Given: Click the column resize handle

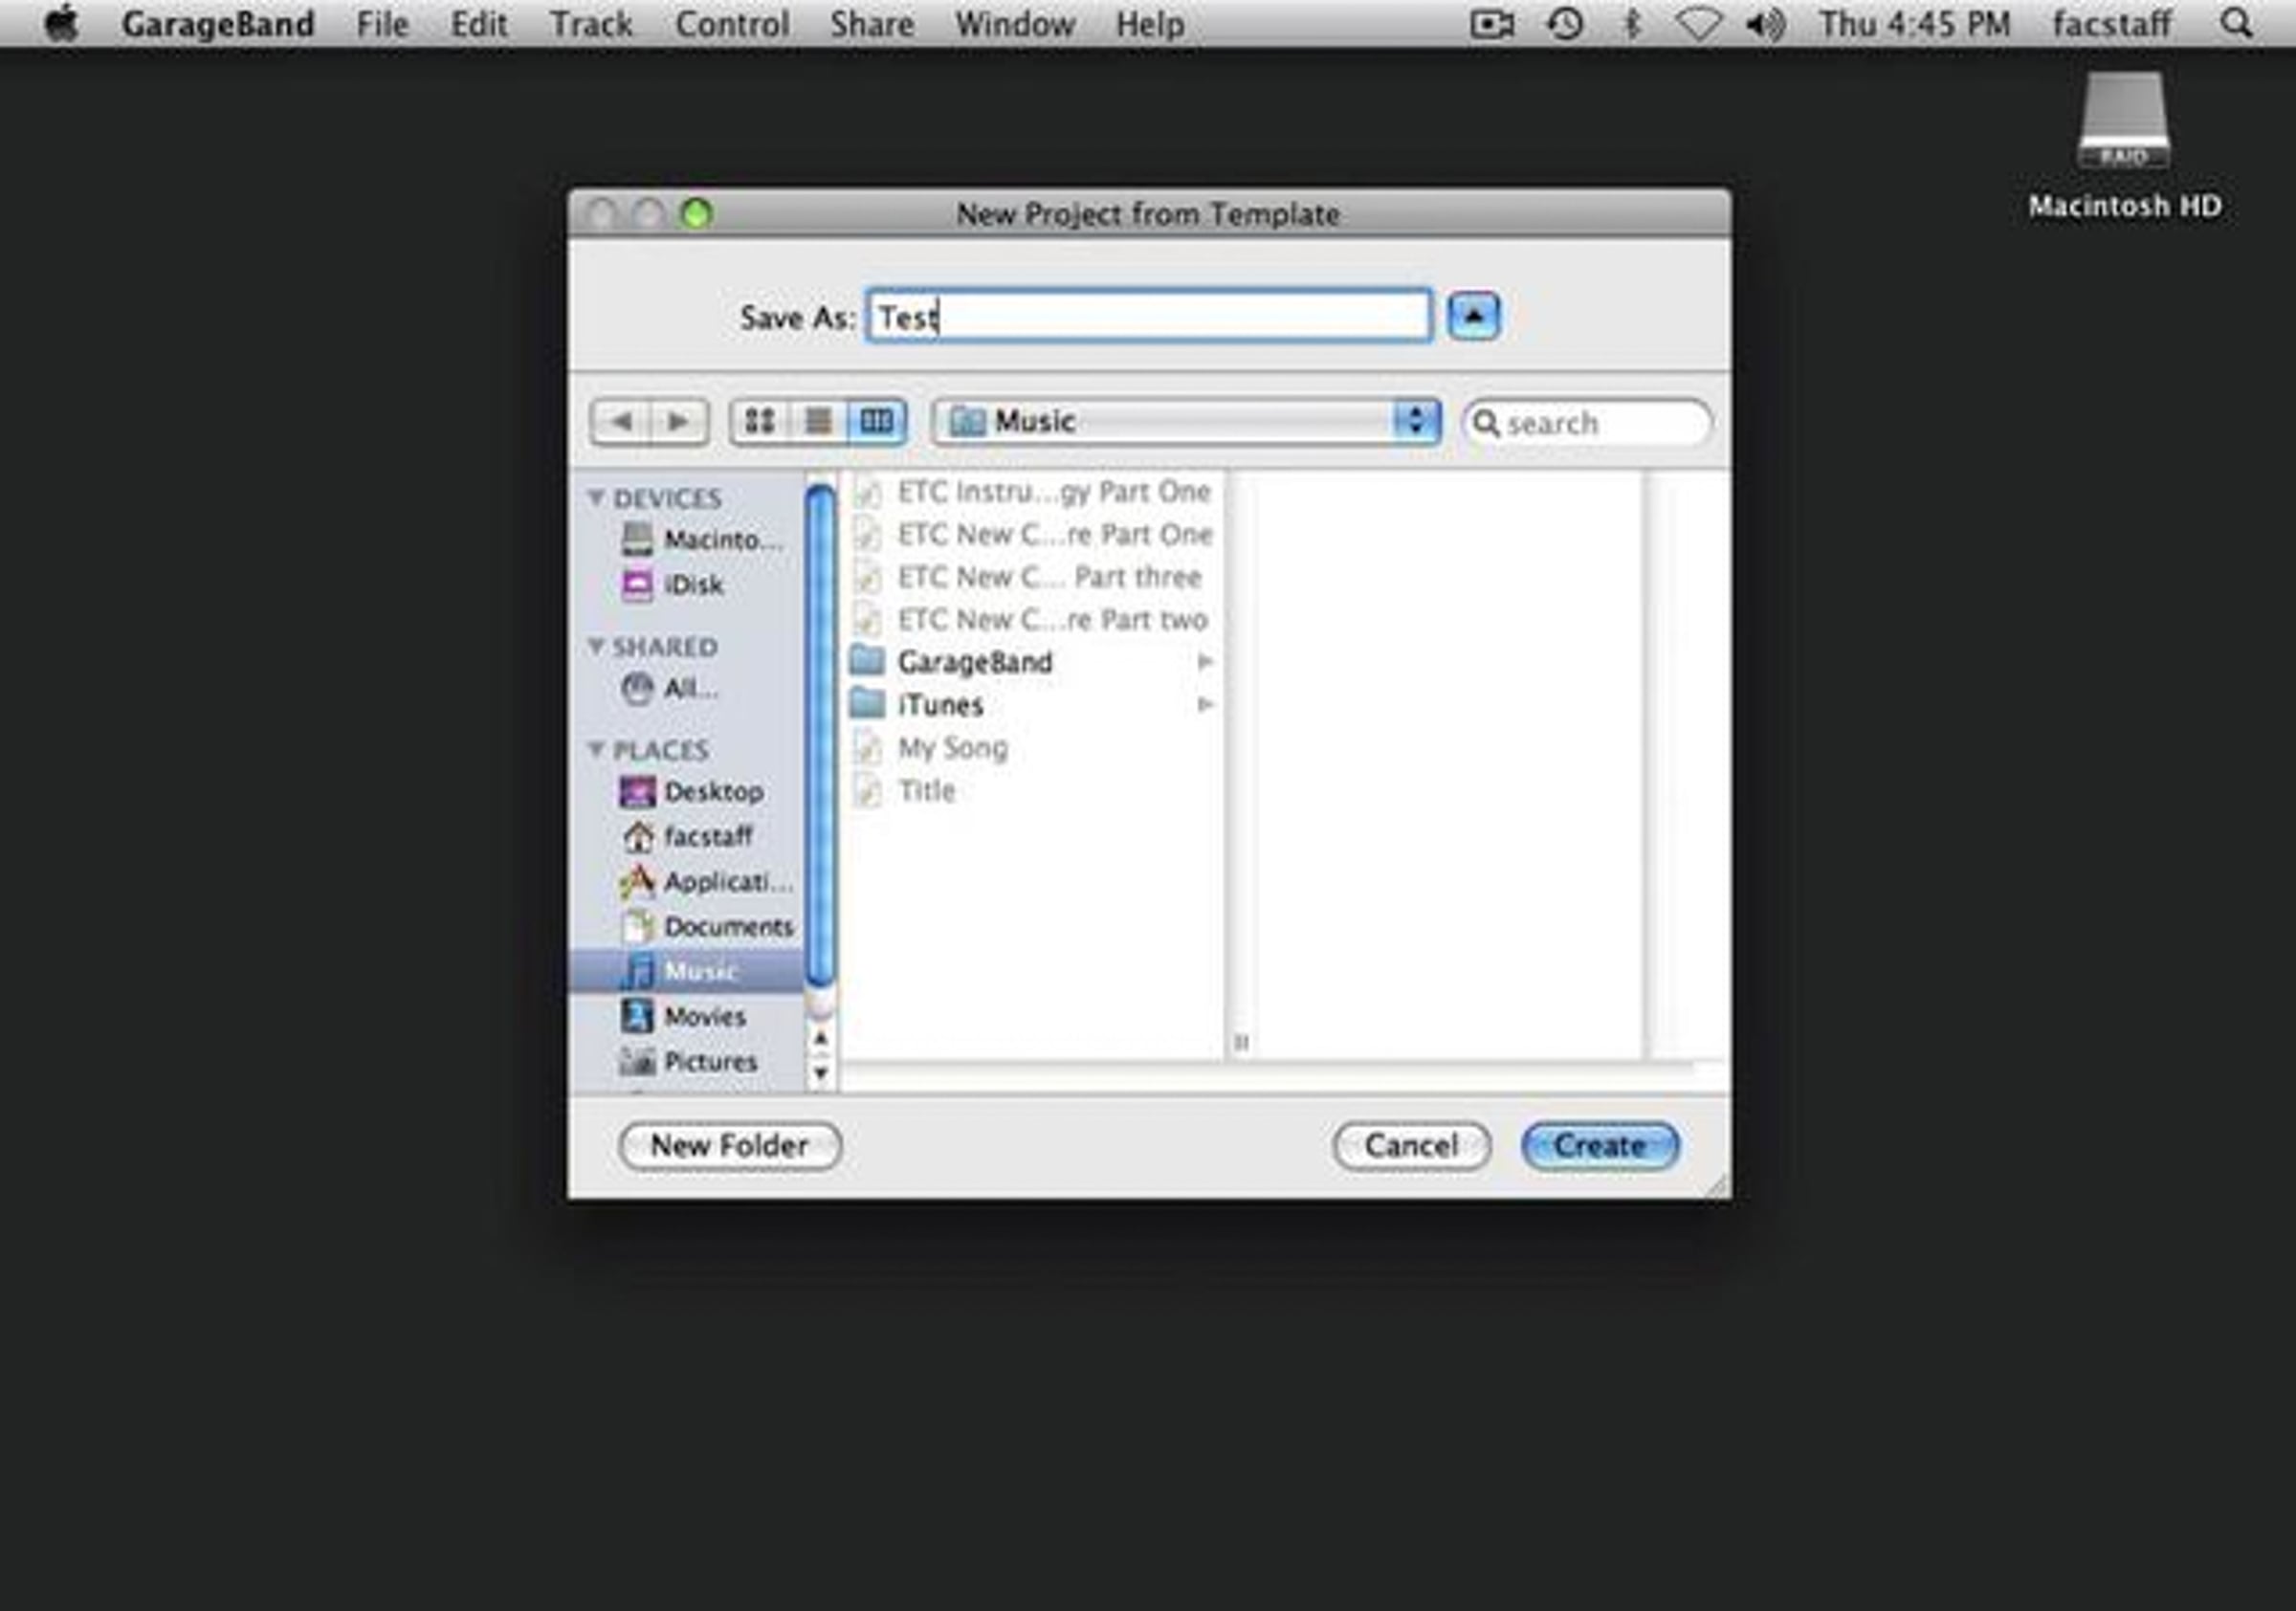Looking at the screenshot, I should point(1240,1042).
